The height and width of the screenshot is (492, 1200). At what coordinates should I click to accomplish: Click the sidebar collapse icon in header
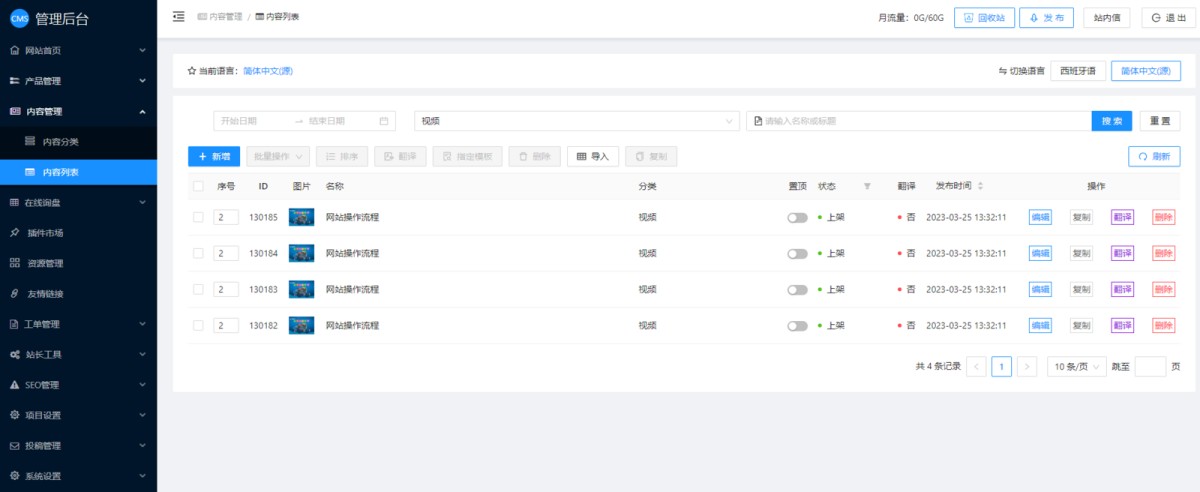tap(179, 16)
